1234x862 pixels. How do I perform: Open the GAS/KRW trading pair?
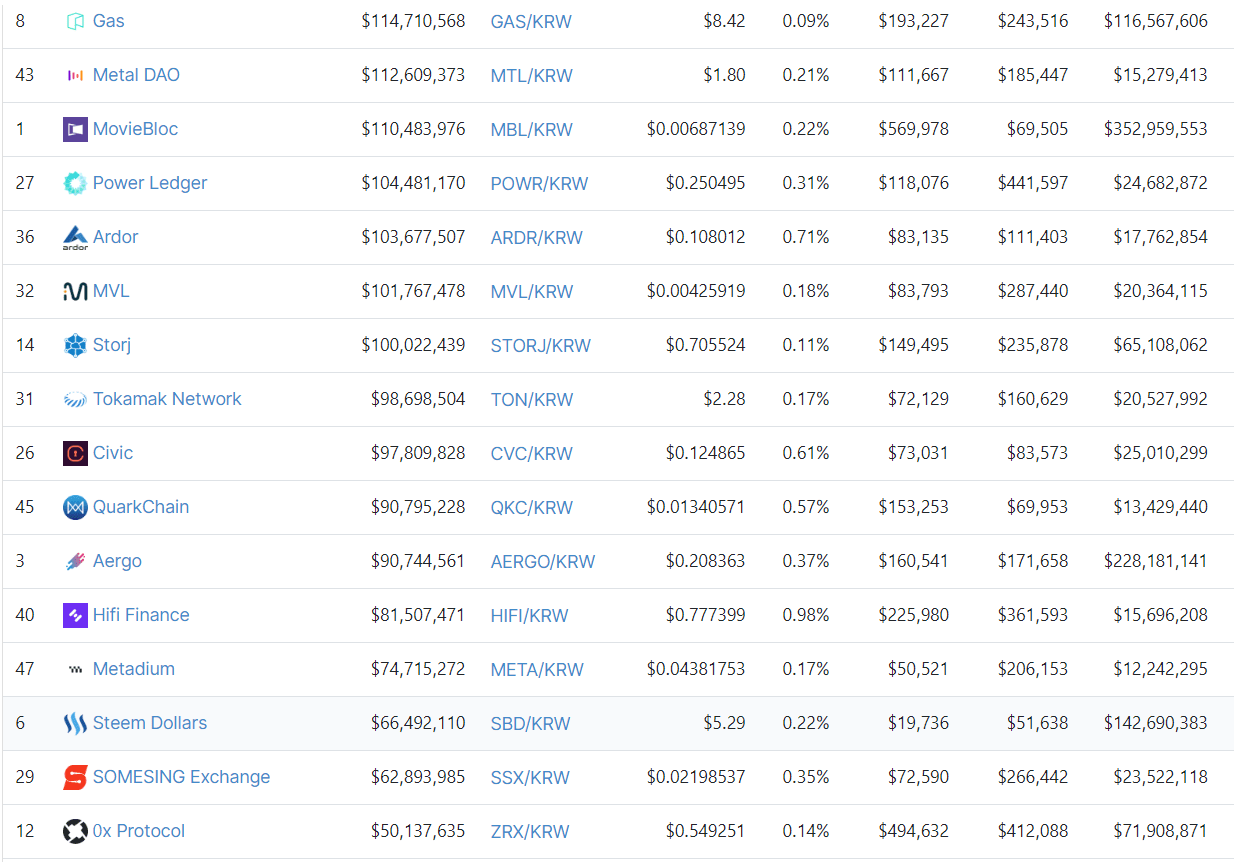[x=531, y=22]
